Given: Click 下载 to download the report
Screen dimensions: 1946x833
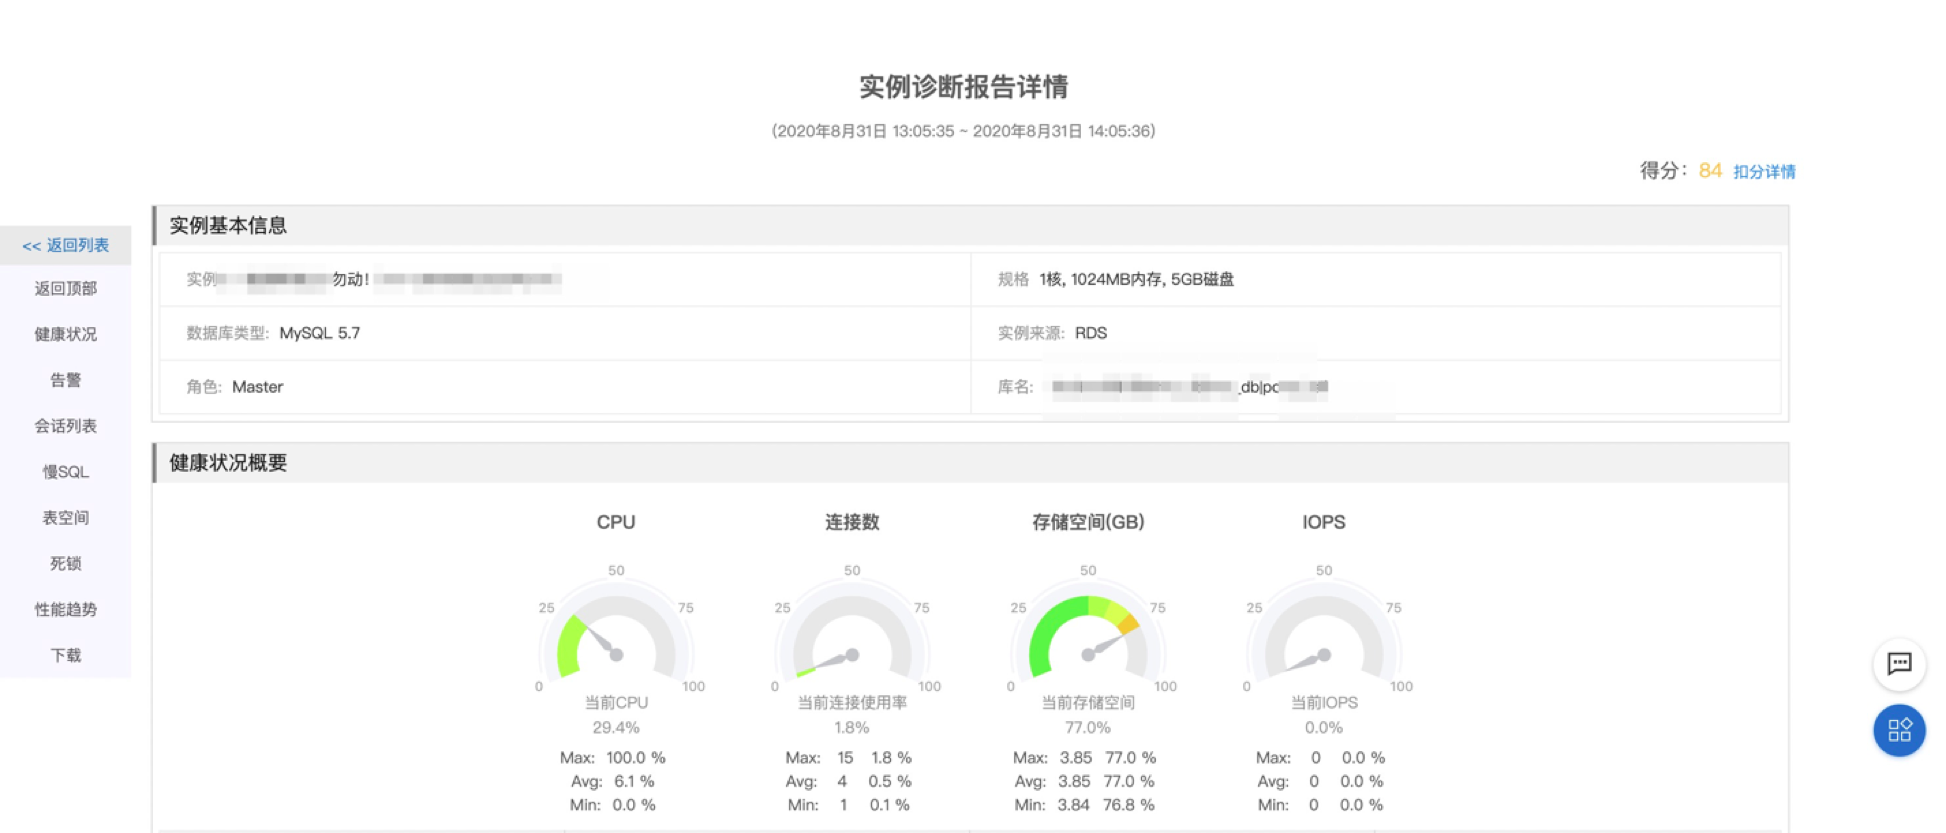Looking at the screenshot, I should [66, 655].
